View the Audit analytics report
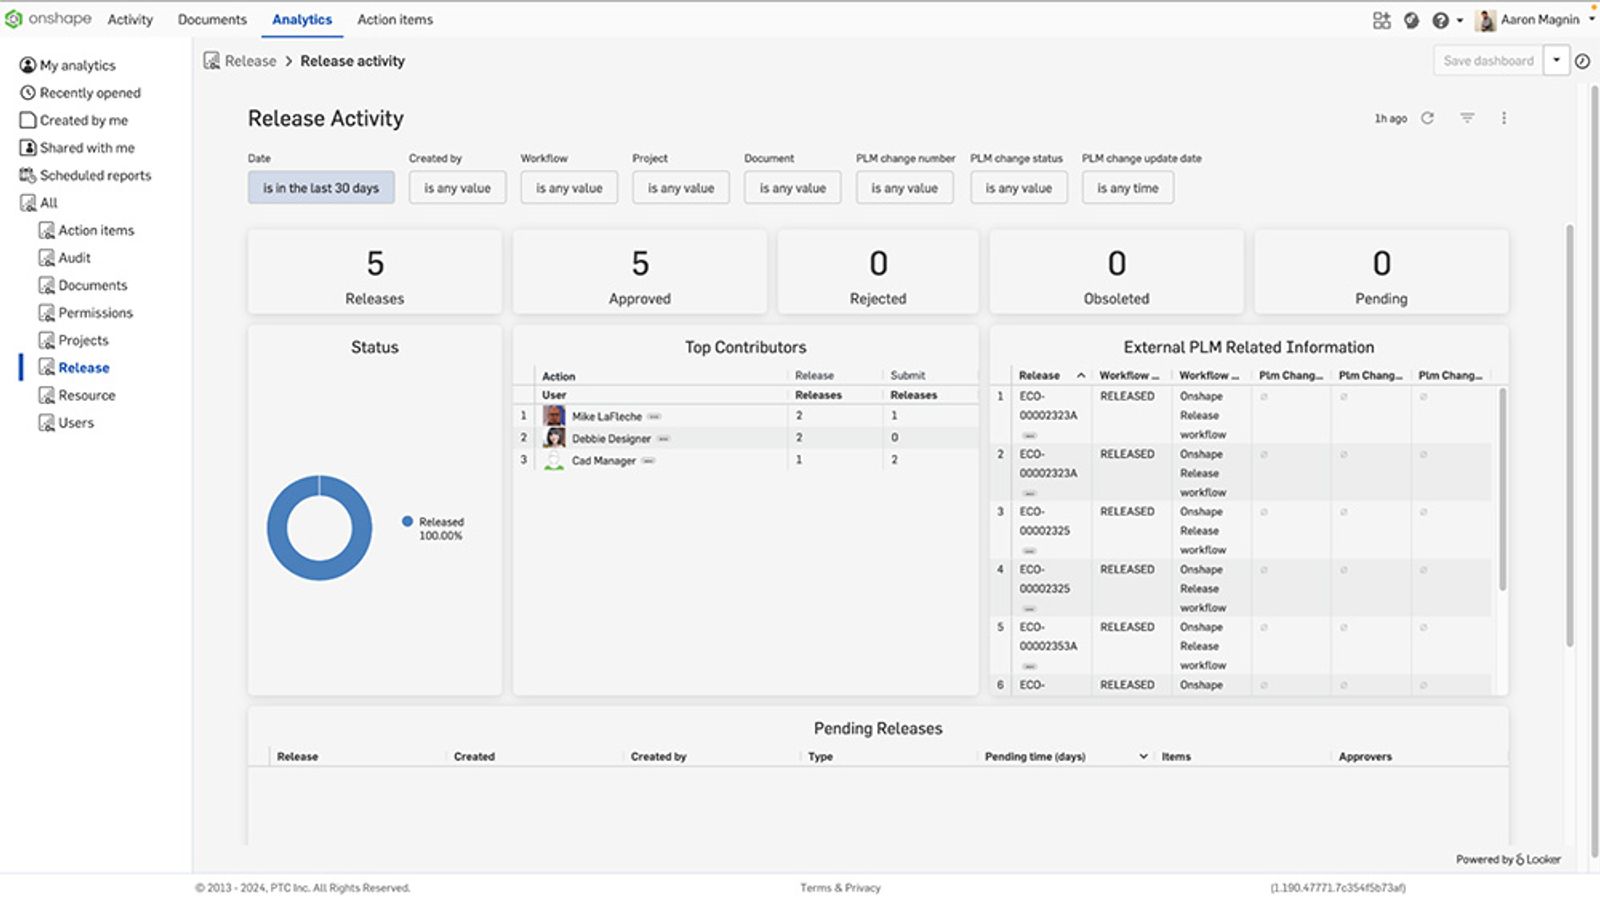This screenshot has width=1600, height=901. pyautogui.click(x=73, y=257)
